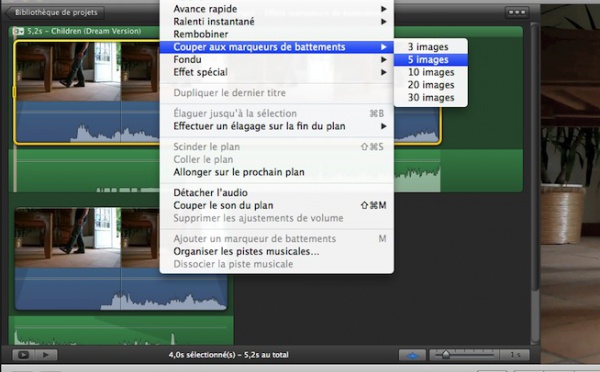This screenshot has width=600, height=372.
Task: Go back to Bibliothèque de projets
Action: click(x=54, y=12)
